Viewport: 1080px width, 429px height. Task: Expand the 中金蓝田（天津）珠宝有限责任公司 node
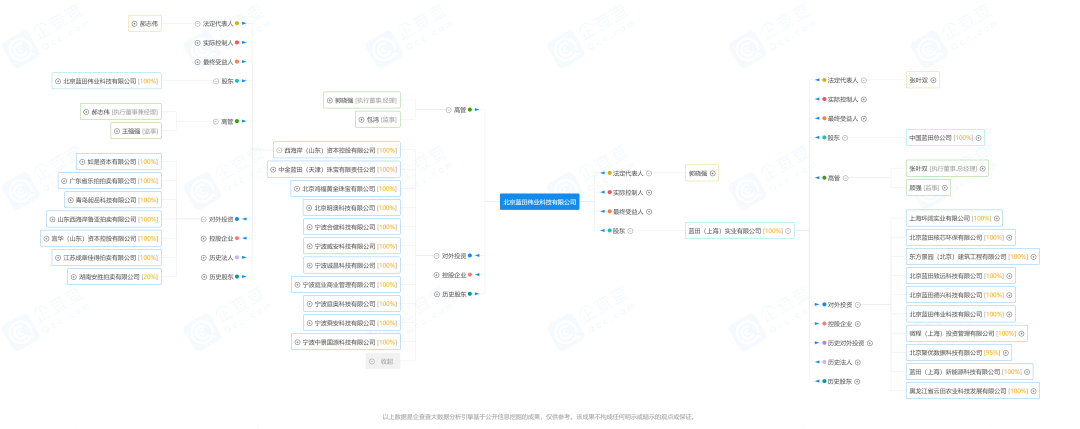click(x=273, y=169)
